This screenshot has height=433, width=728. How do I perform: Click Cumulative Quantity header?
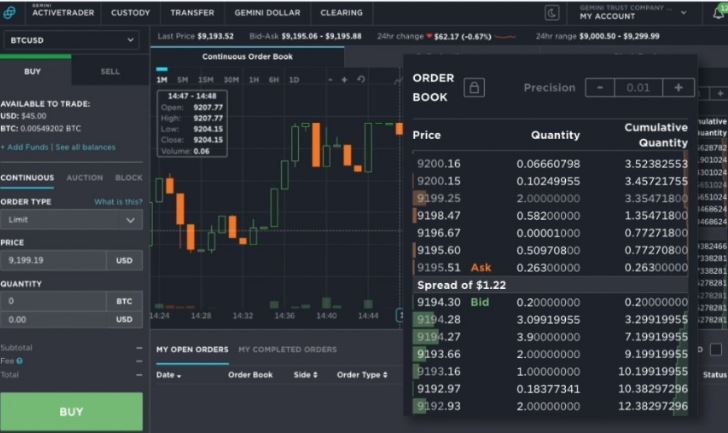[x=656, y=135]
